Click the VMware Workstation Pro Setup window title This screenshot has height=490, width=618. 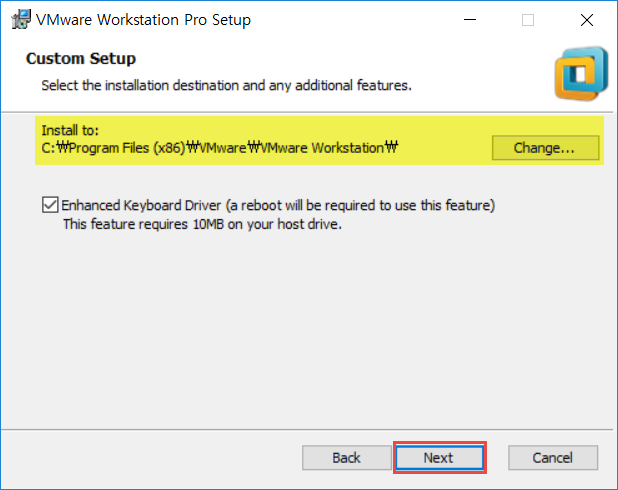click(143, 20)
